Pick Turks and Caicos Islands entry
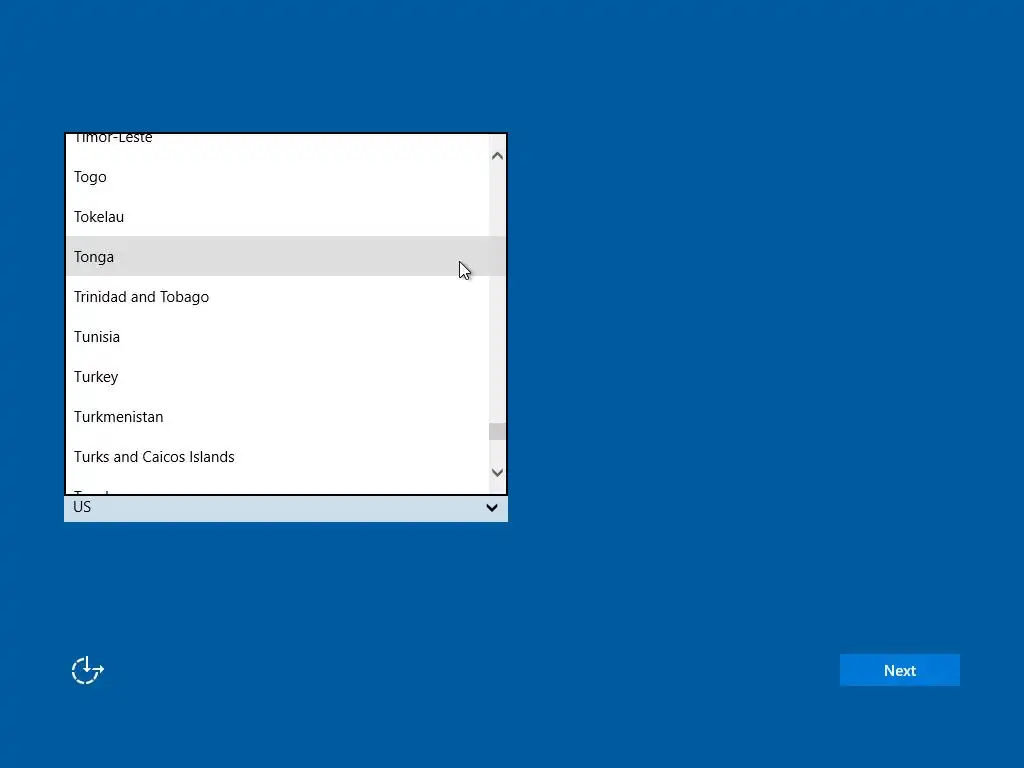Viewport: 1024px width, 768px height. point(278,456)
